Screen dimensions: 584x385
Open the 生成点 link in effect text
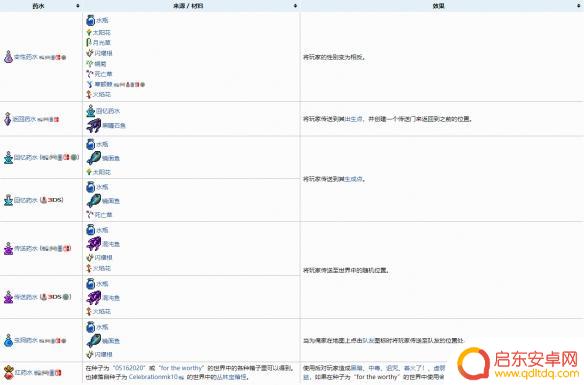(x=353, y=179)
